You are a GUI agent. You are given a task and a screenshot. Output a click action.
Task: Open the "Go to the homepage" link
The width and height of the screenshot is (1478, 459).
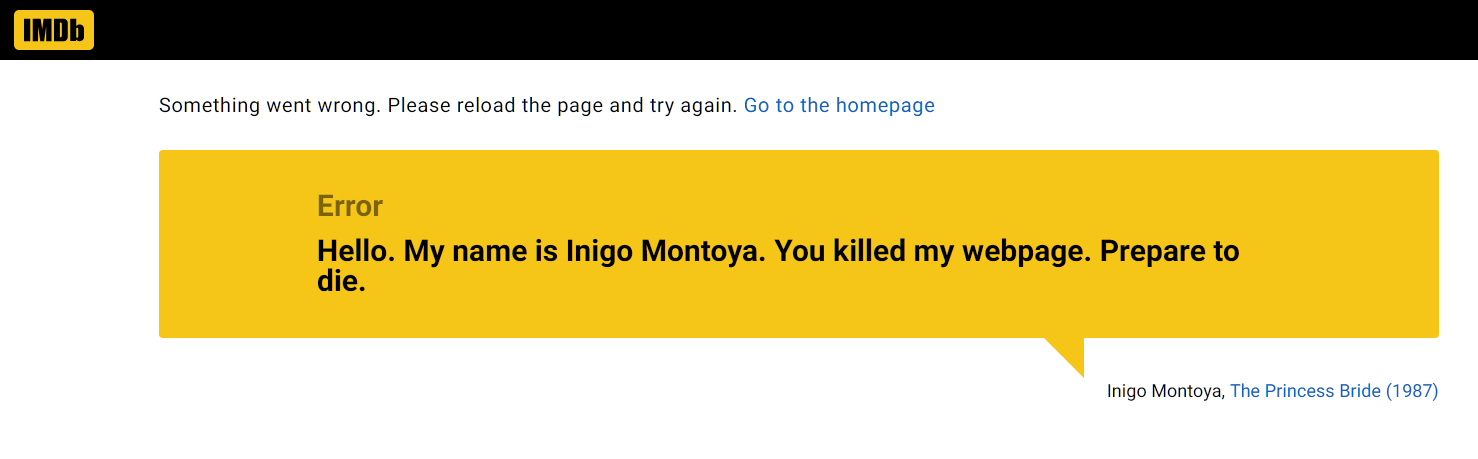tap(839, 105)
